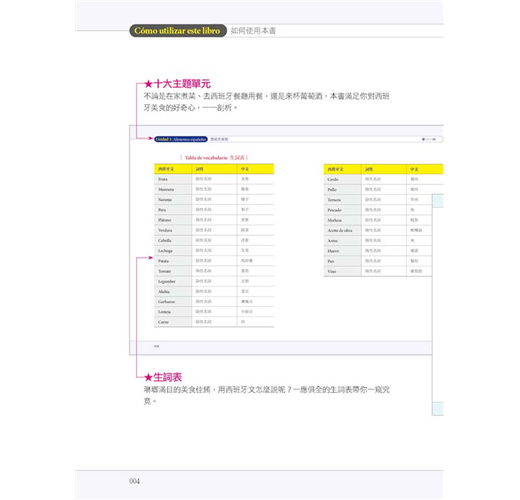Image resolution: width=520 pixels, height=500 pixels.
Task: Select the Verdura word cell
Action: pos(173,230)
